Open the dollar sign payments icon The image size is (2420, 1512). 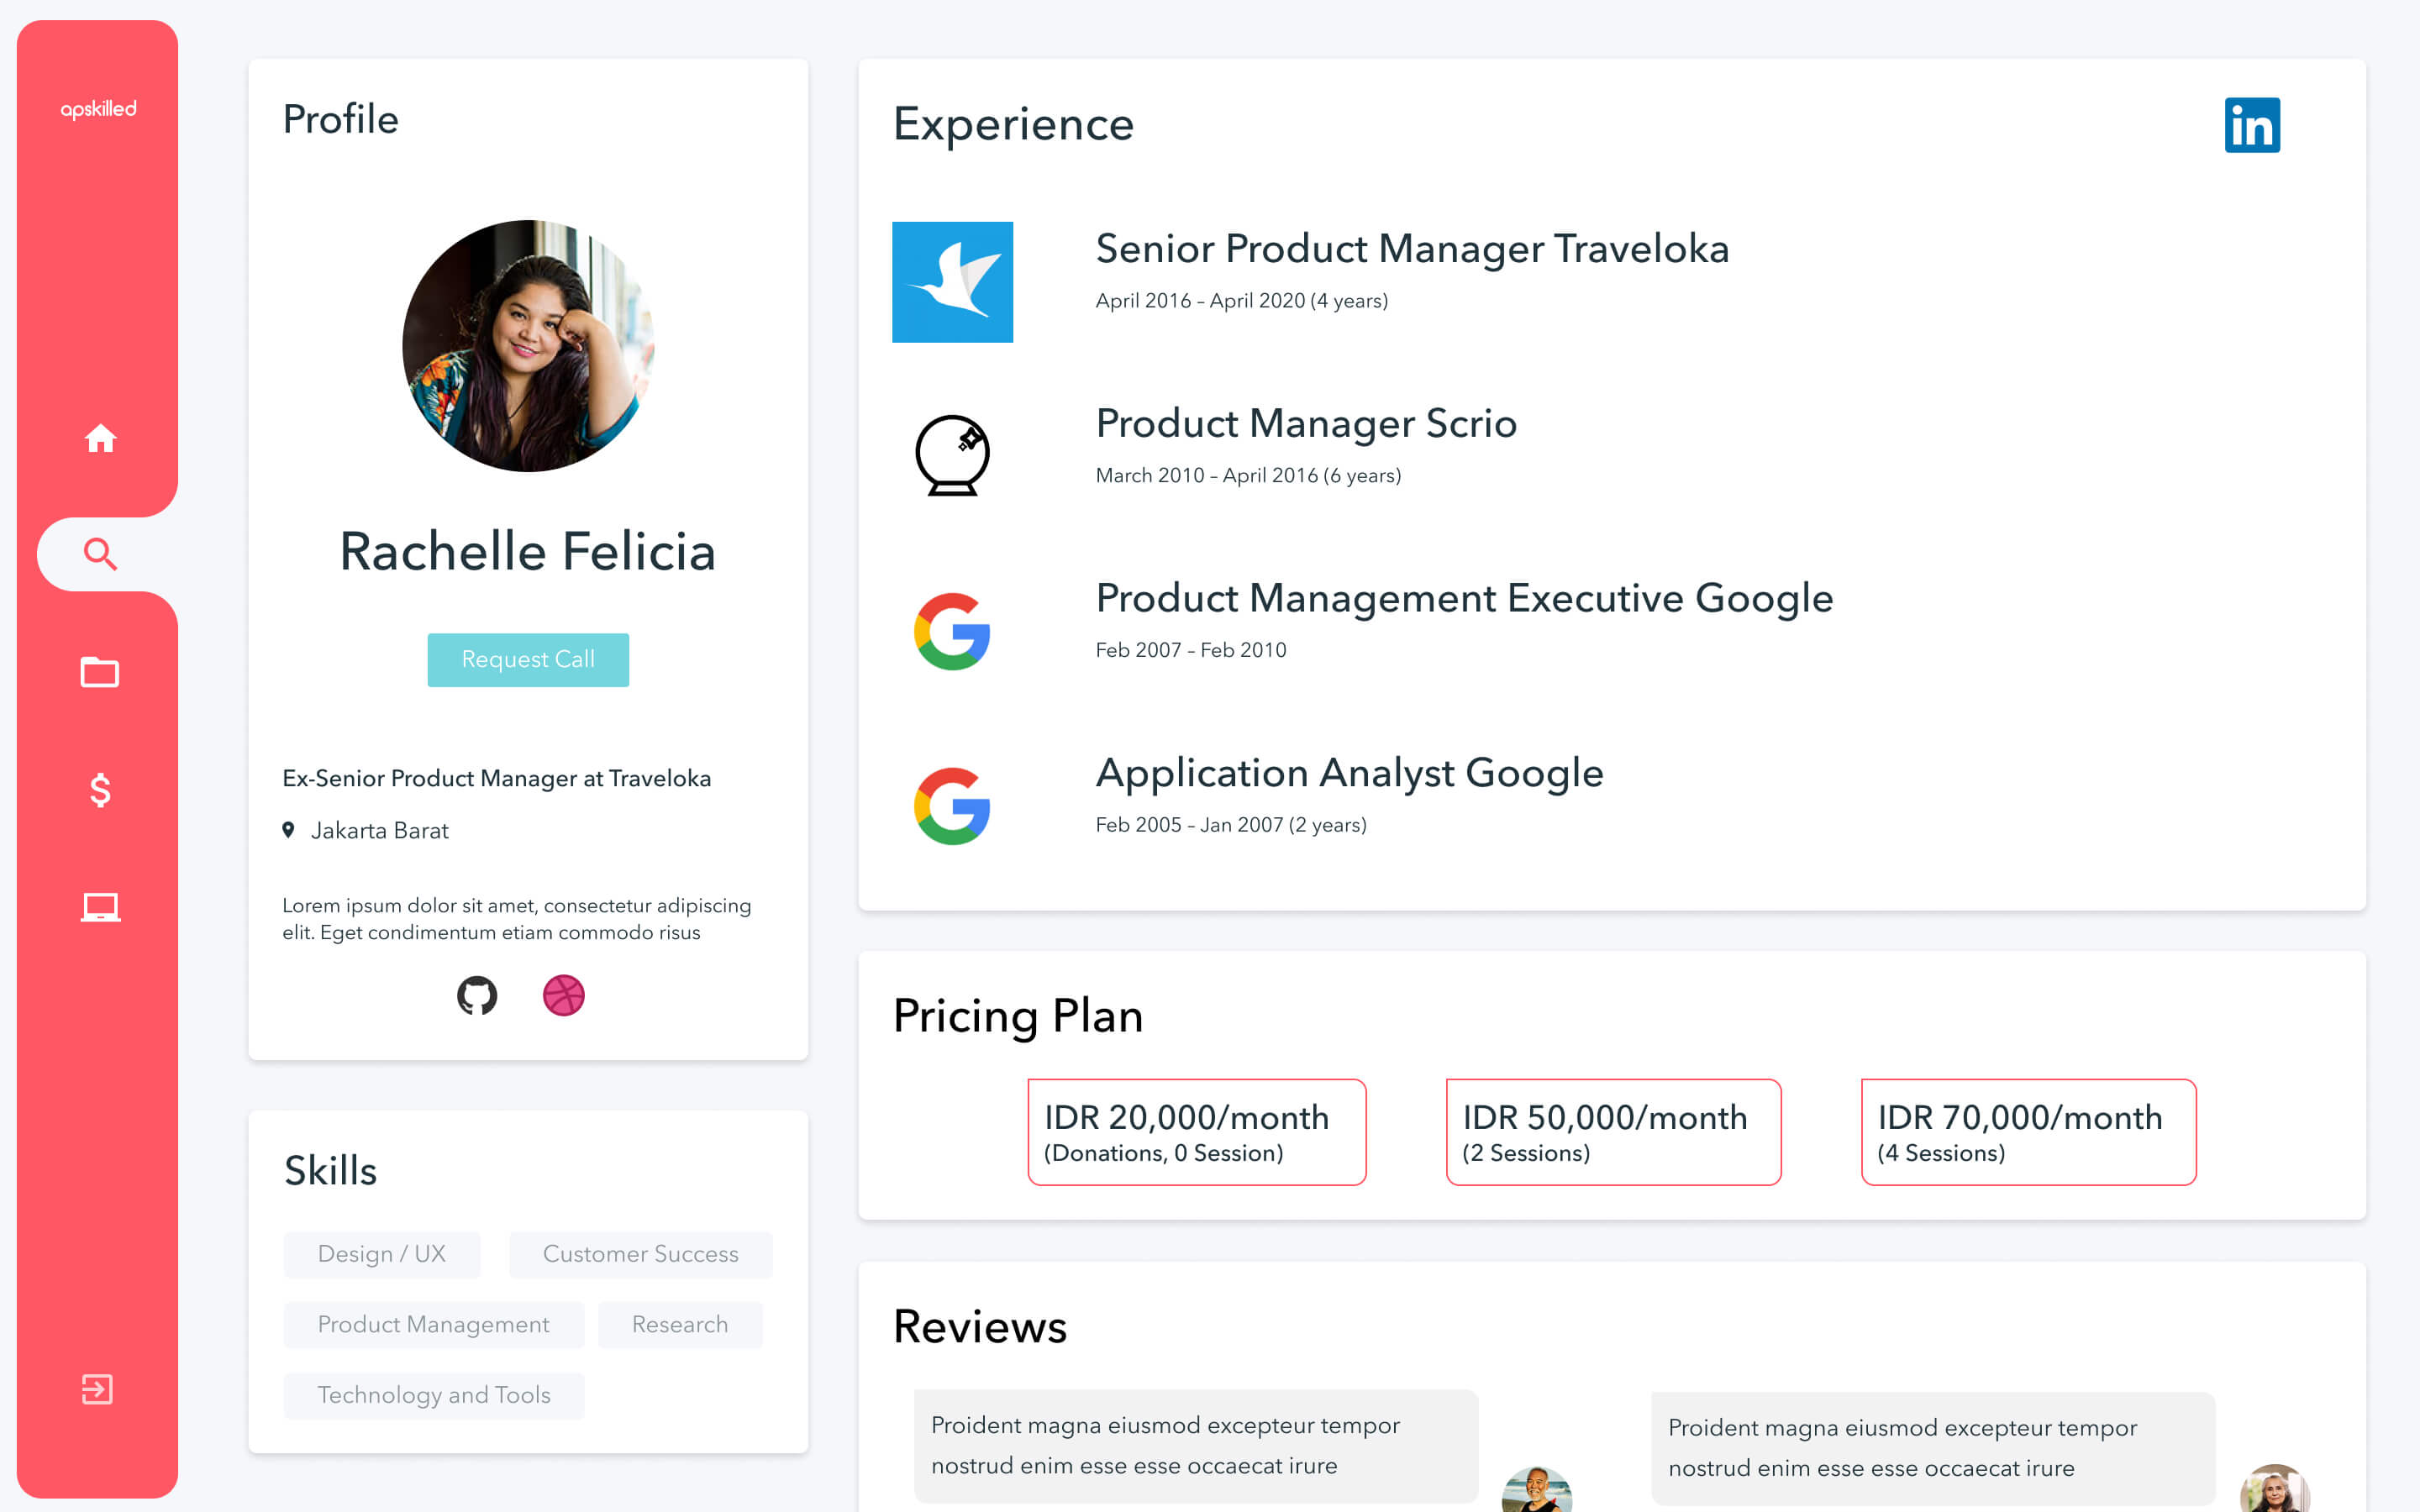100,790
